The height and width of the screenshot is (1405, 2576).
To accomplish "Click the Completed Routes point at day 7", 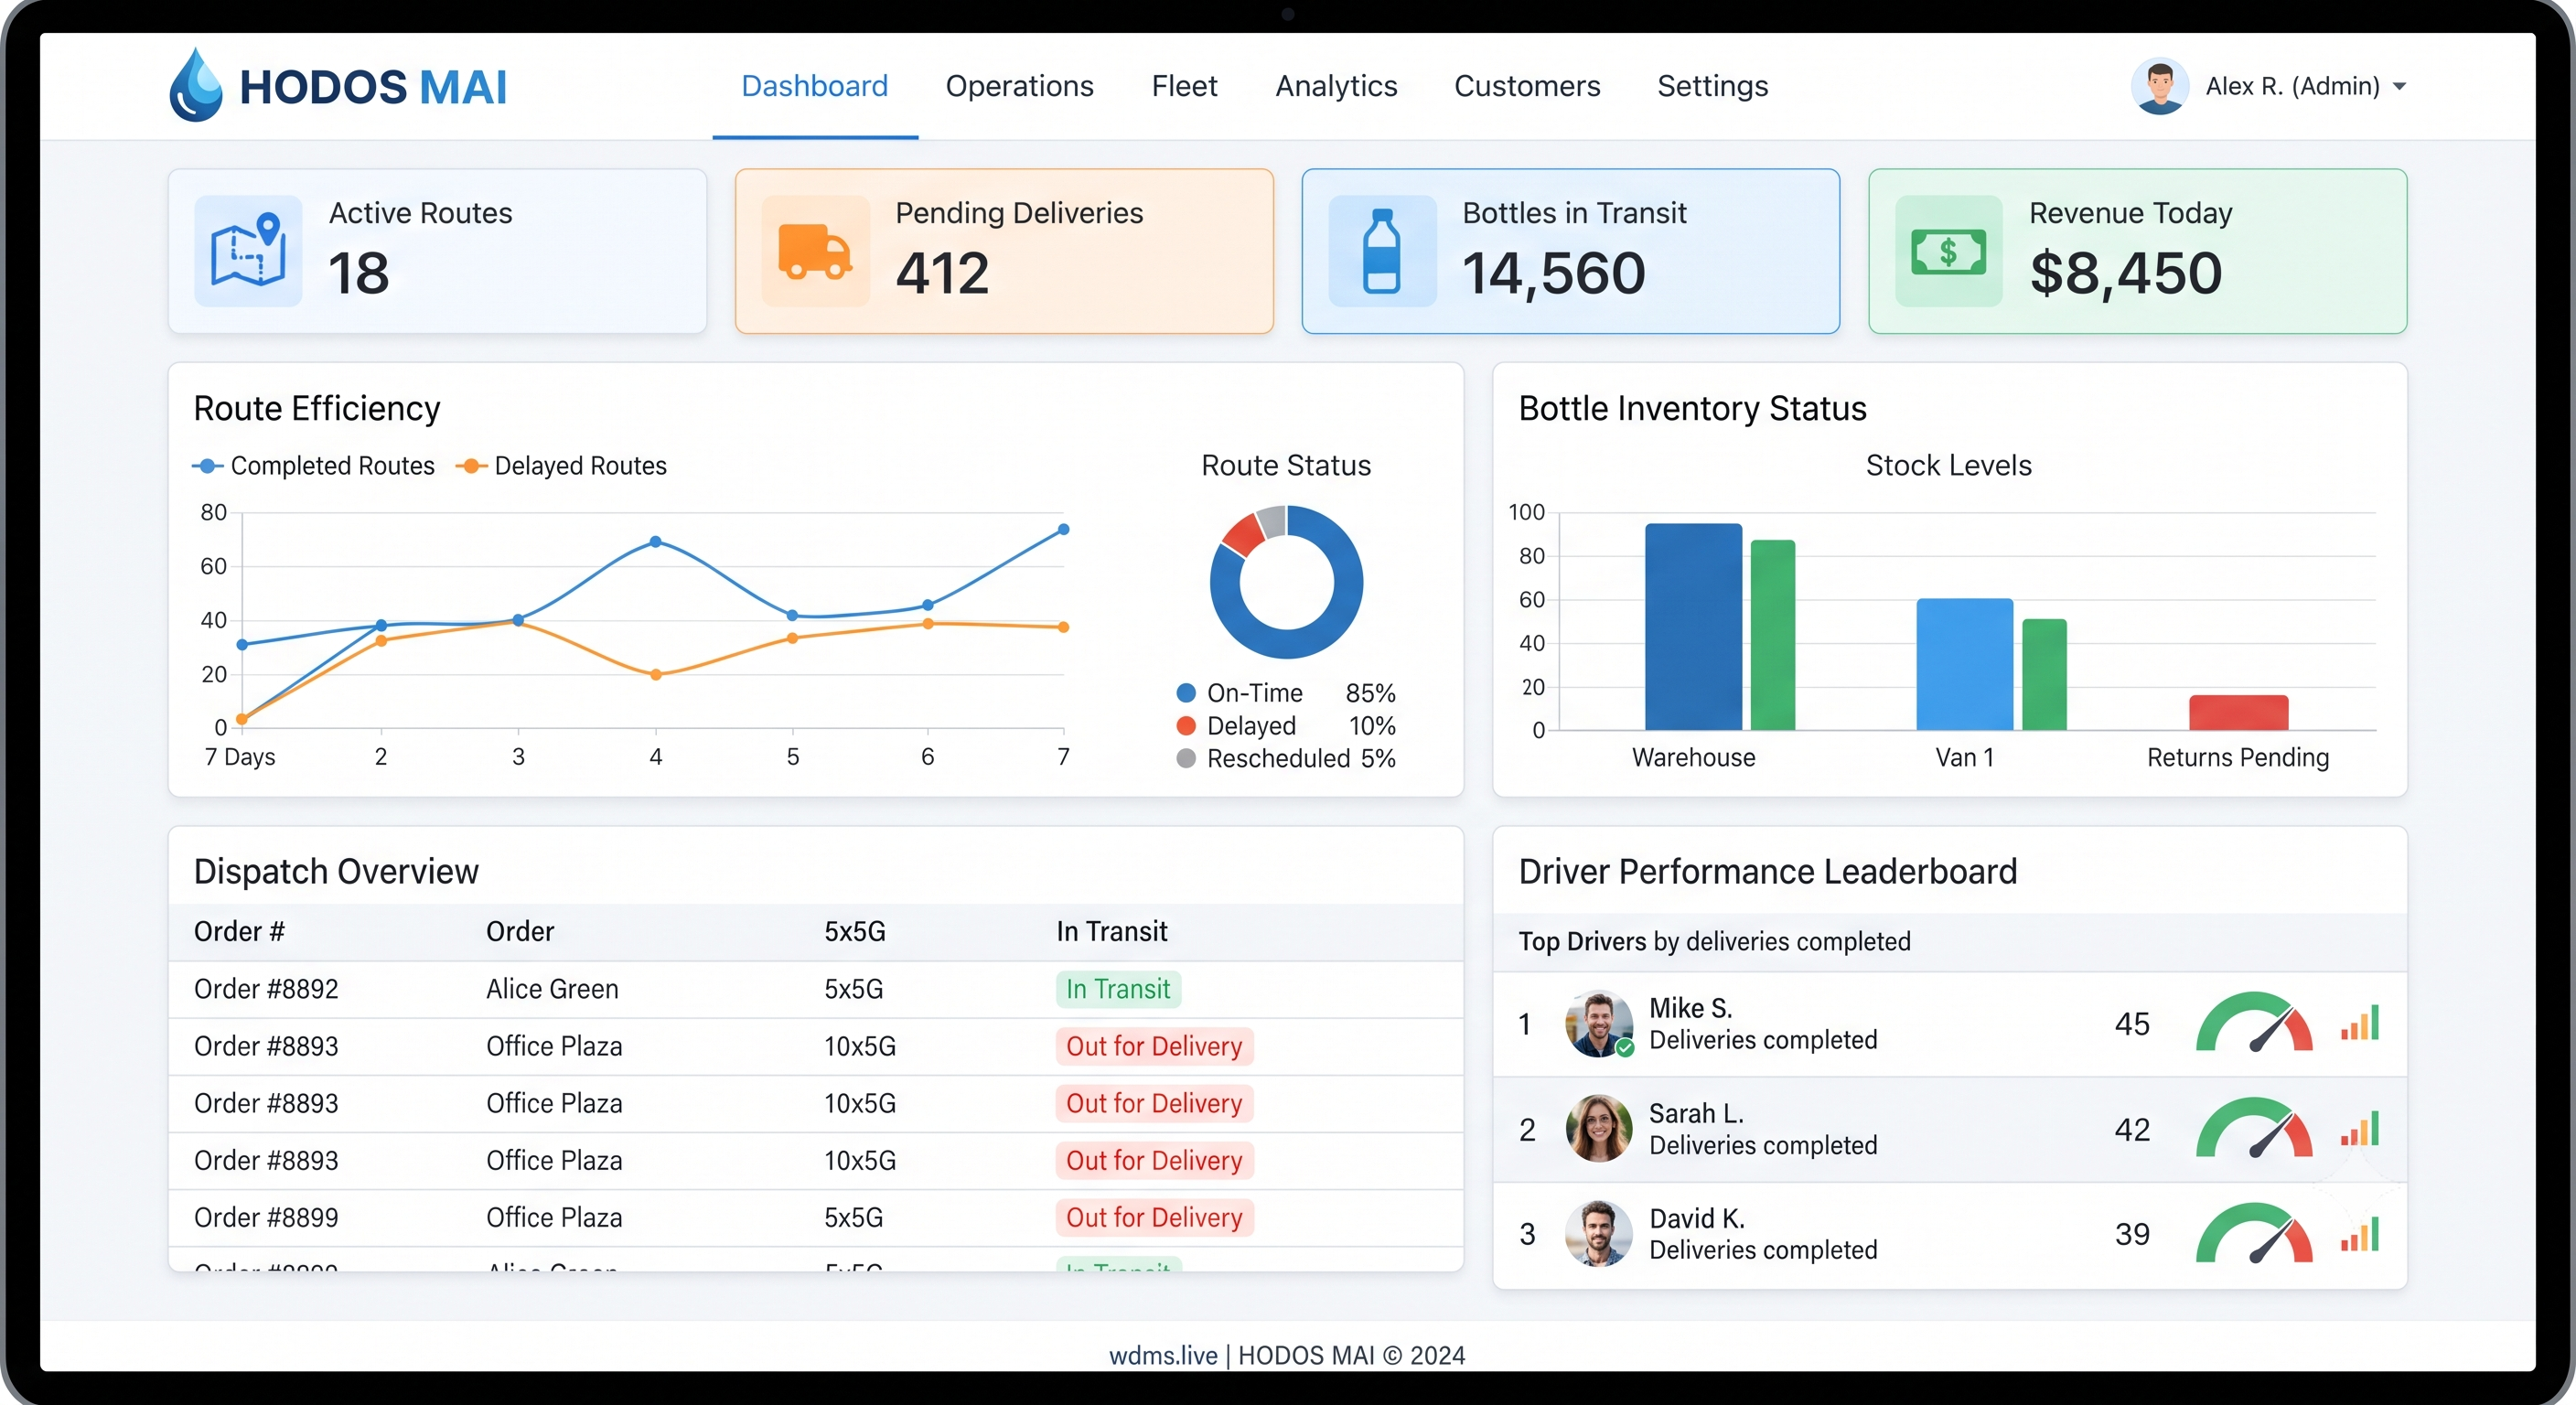I will [1063, 530].
